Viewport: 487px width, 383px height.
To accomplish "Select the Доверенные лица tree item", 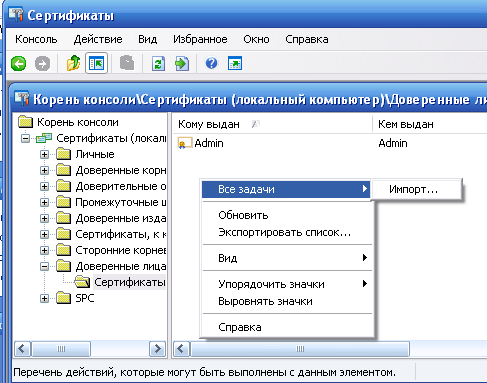I will tap(121, 266).
